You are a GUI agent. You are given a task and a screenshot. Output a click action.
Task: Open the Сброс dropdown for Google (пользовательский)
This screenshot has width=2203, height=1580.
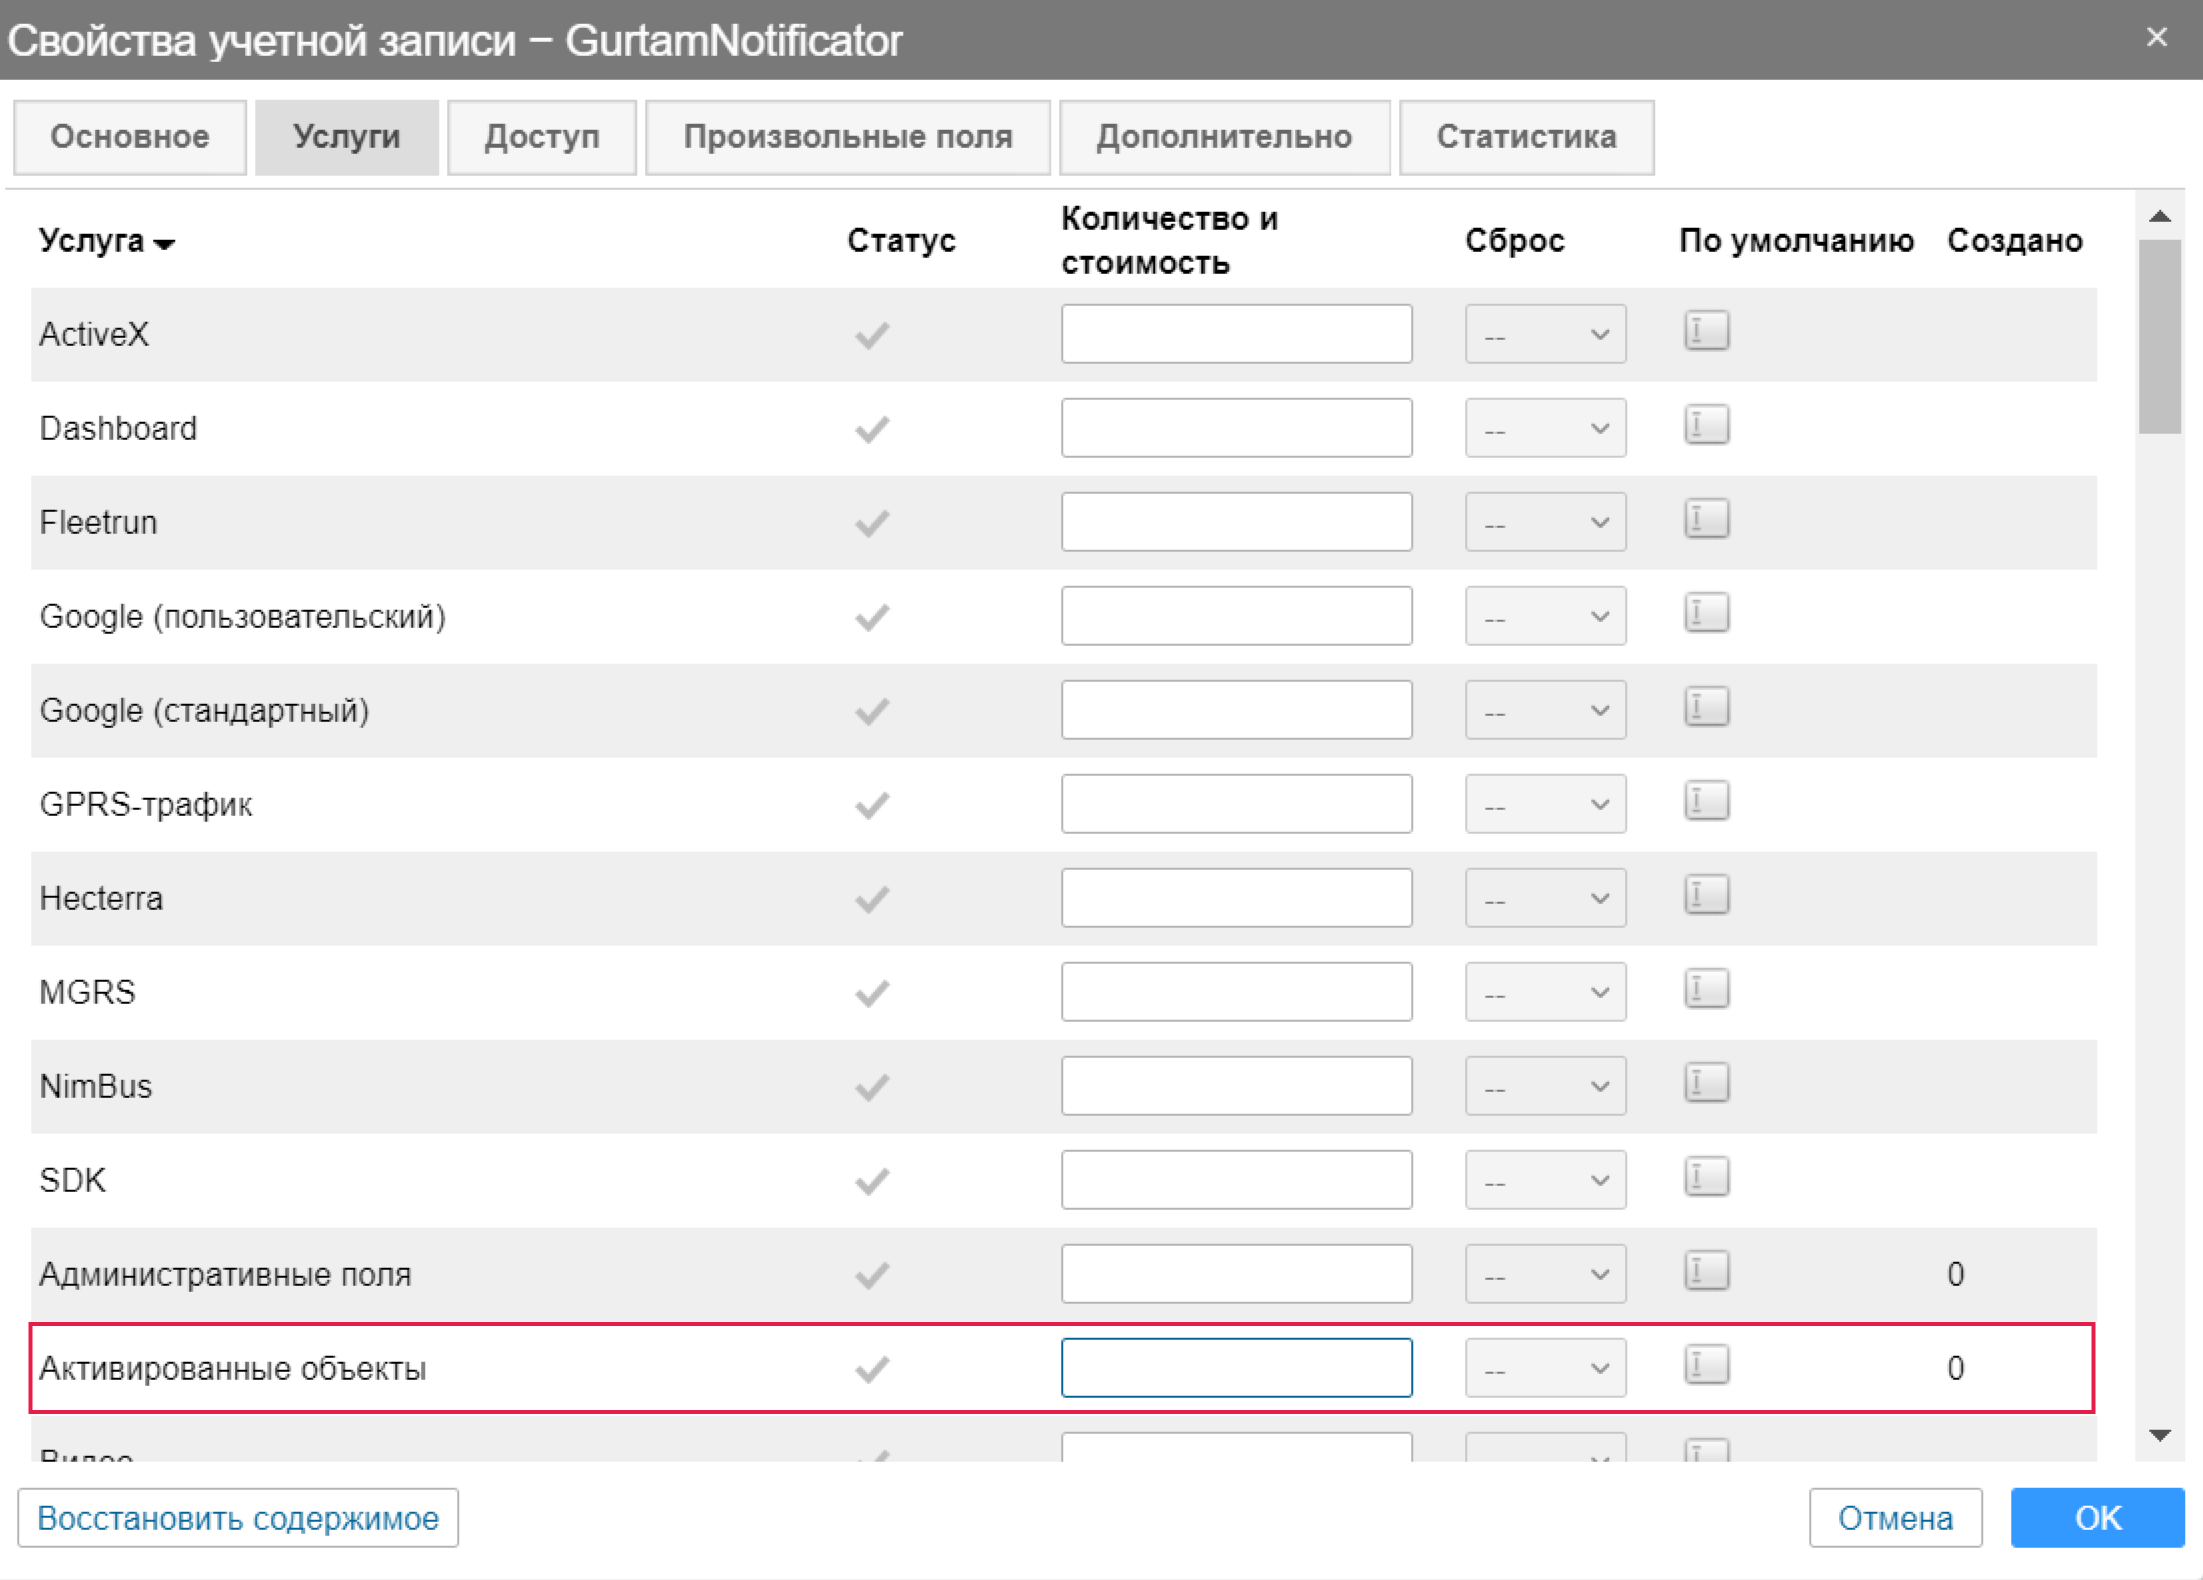1545,616
